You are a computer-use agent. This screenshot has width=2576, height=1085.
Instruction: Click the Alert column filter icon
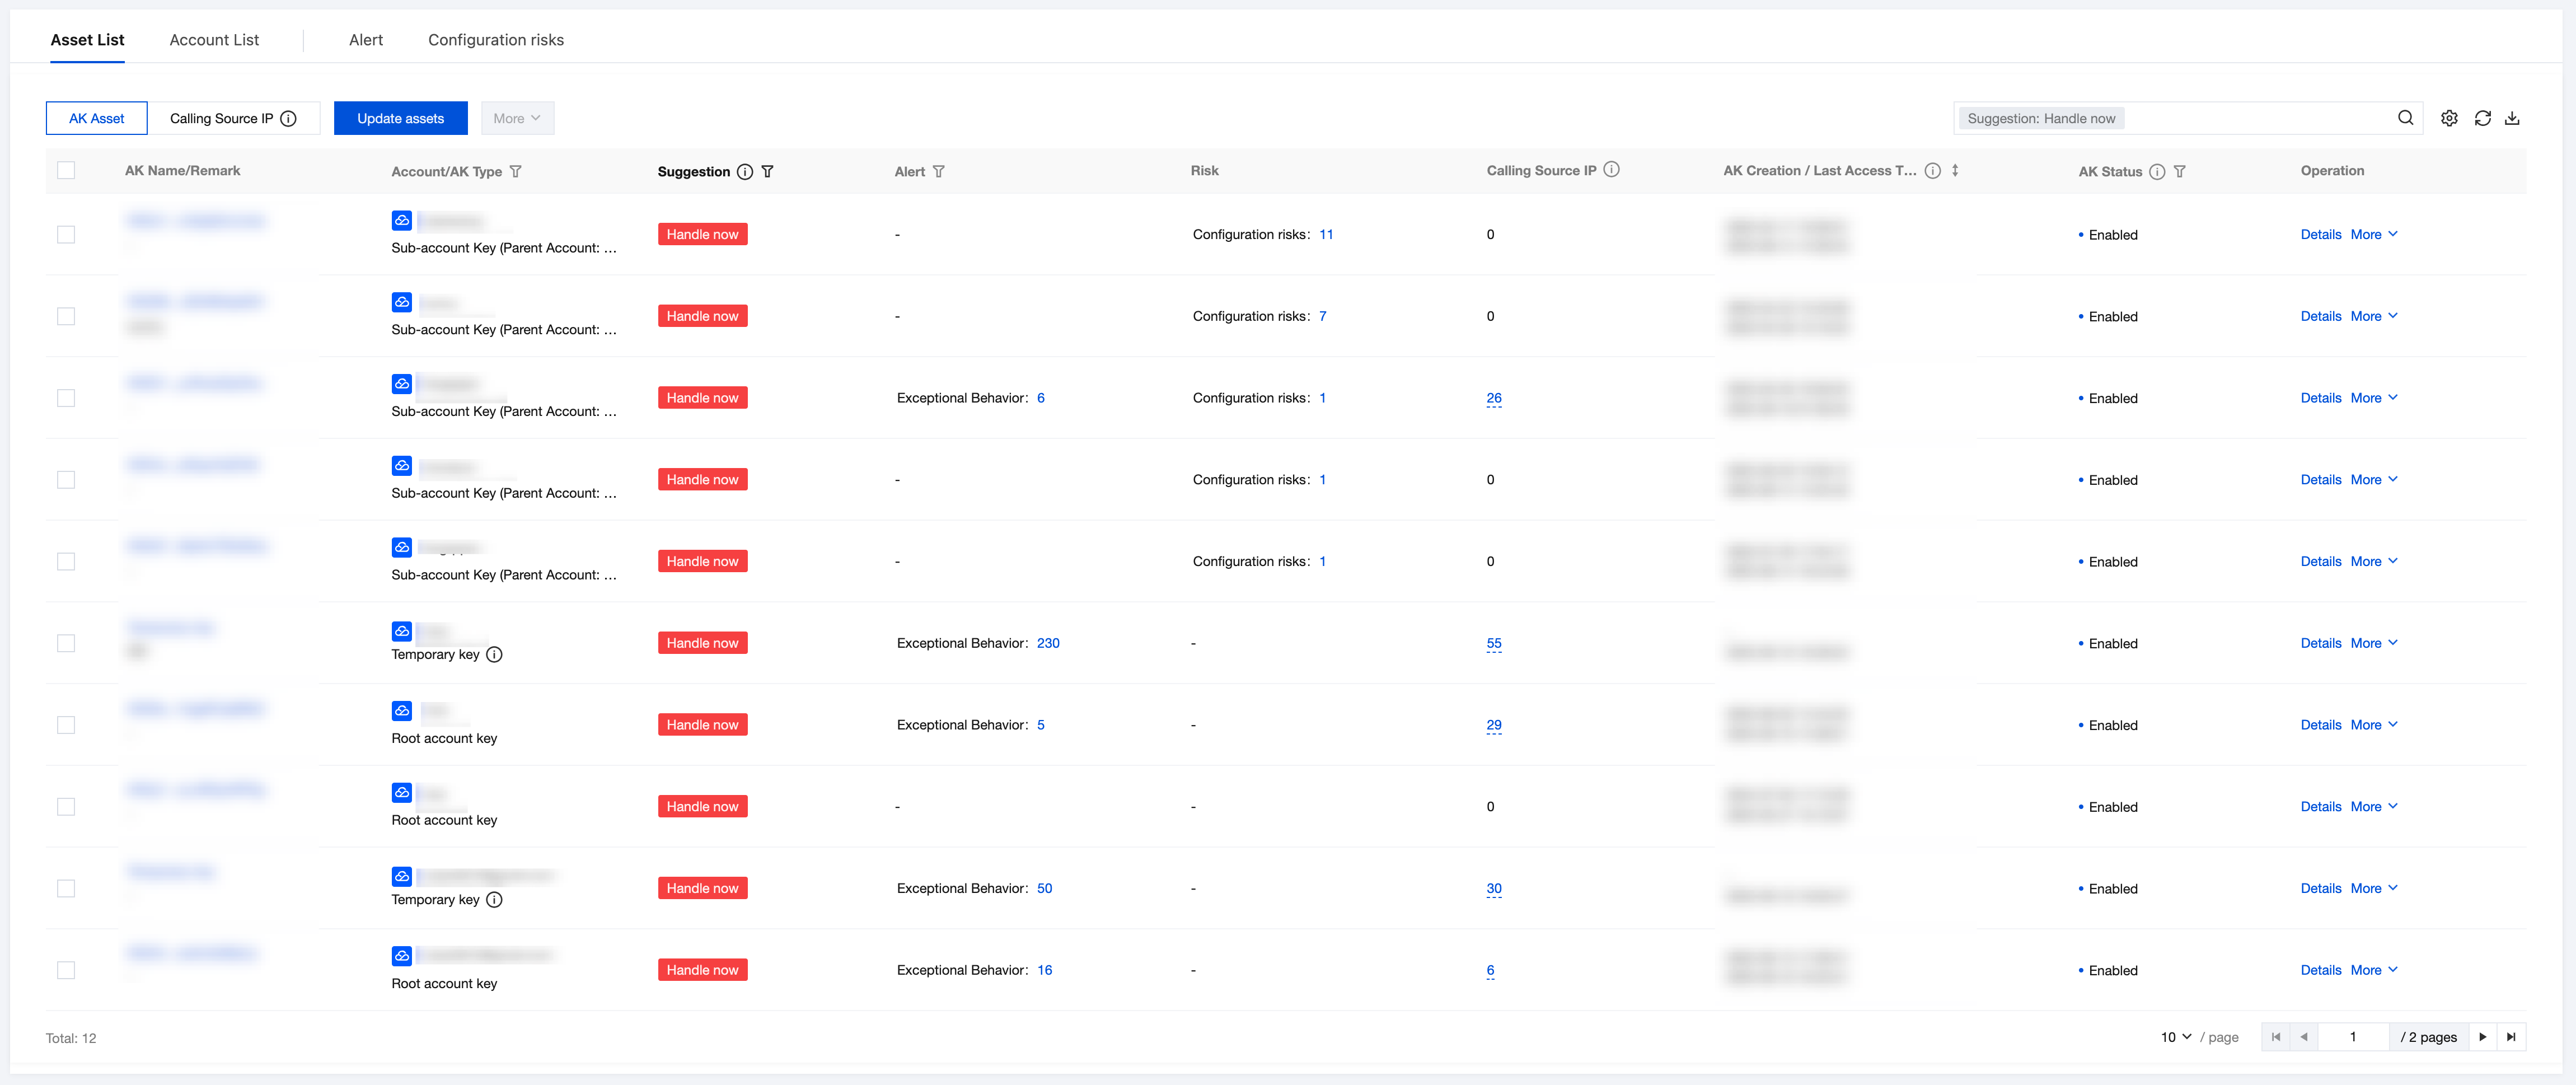[938, 171]
